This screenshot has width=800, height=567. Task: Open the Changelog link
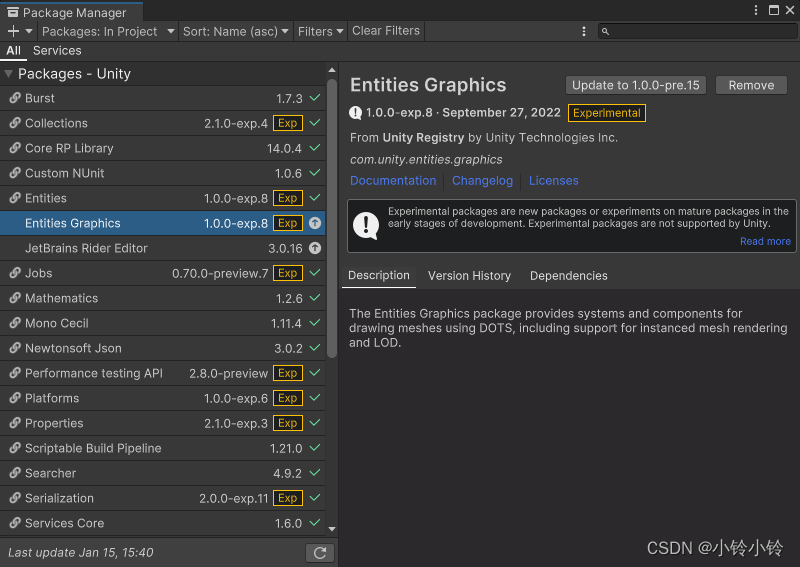click(482, 181)
